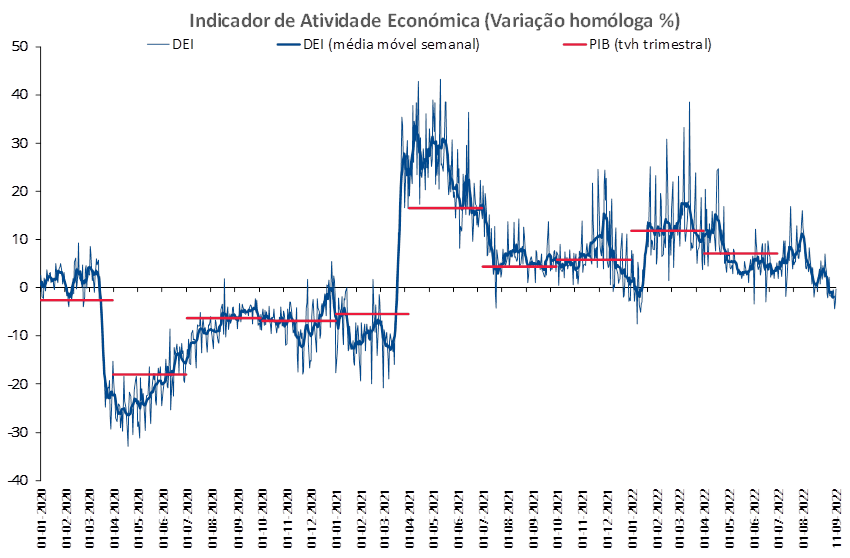Viewport: 850px width, 558px height.
Task: Click the thin blue DEI legend line sample
Action: pyautogui.click(x=158, y=44)
